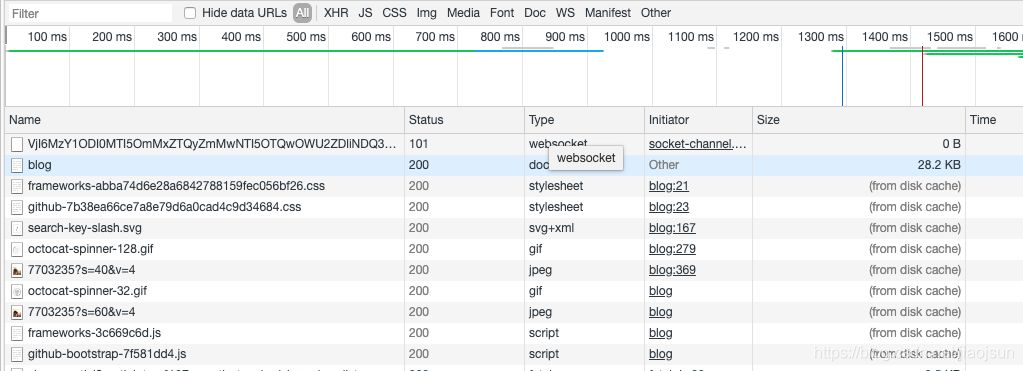Open blog initiator link for frameworks-3c669c6d.js

tap(660, 333)
